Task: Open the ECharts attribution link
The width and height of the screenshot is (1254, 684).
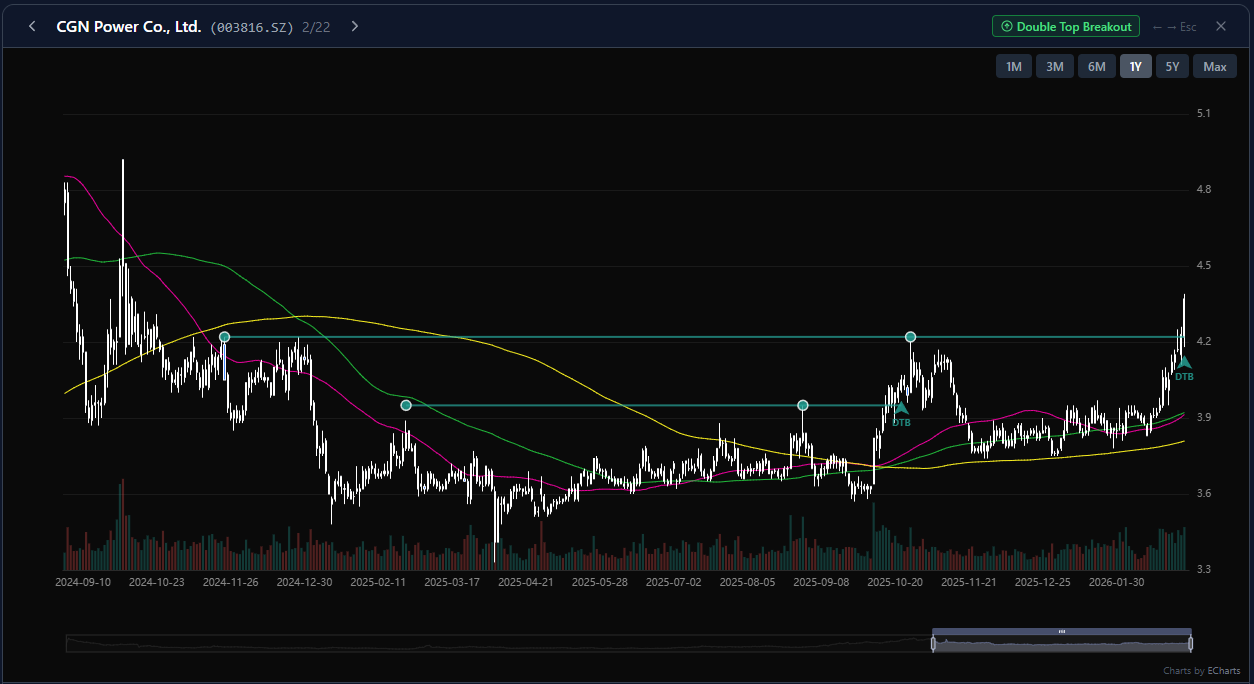Action: coord(1223,671)
